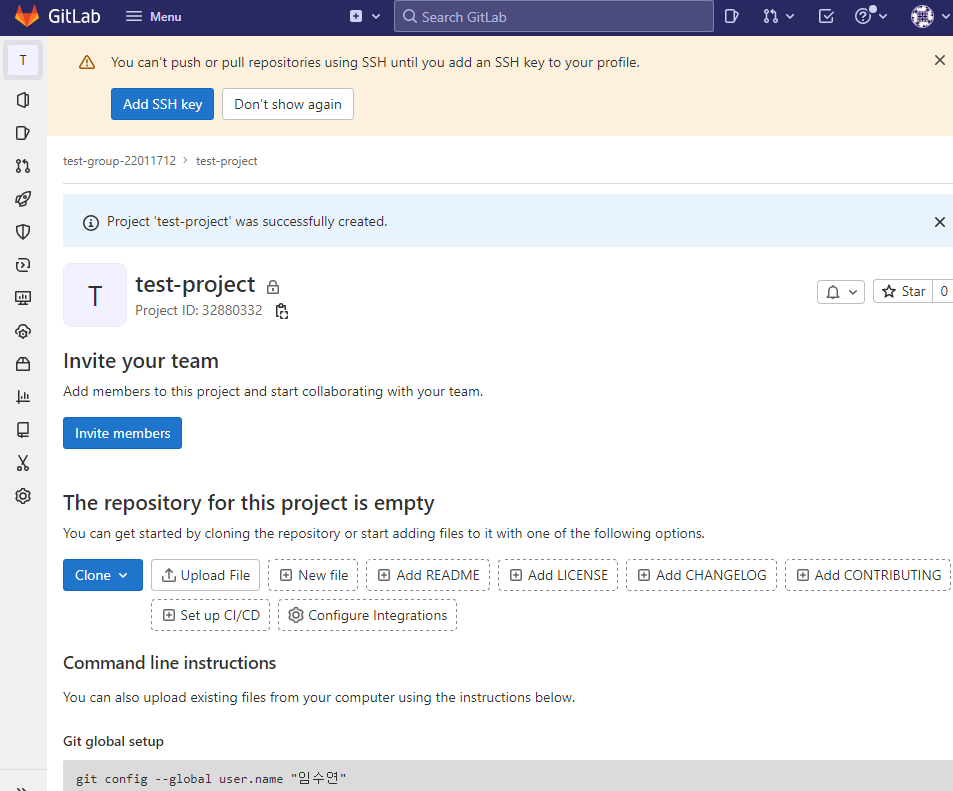Open the Clone dropdown

103,575
